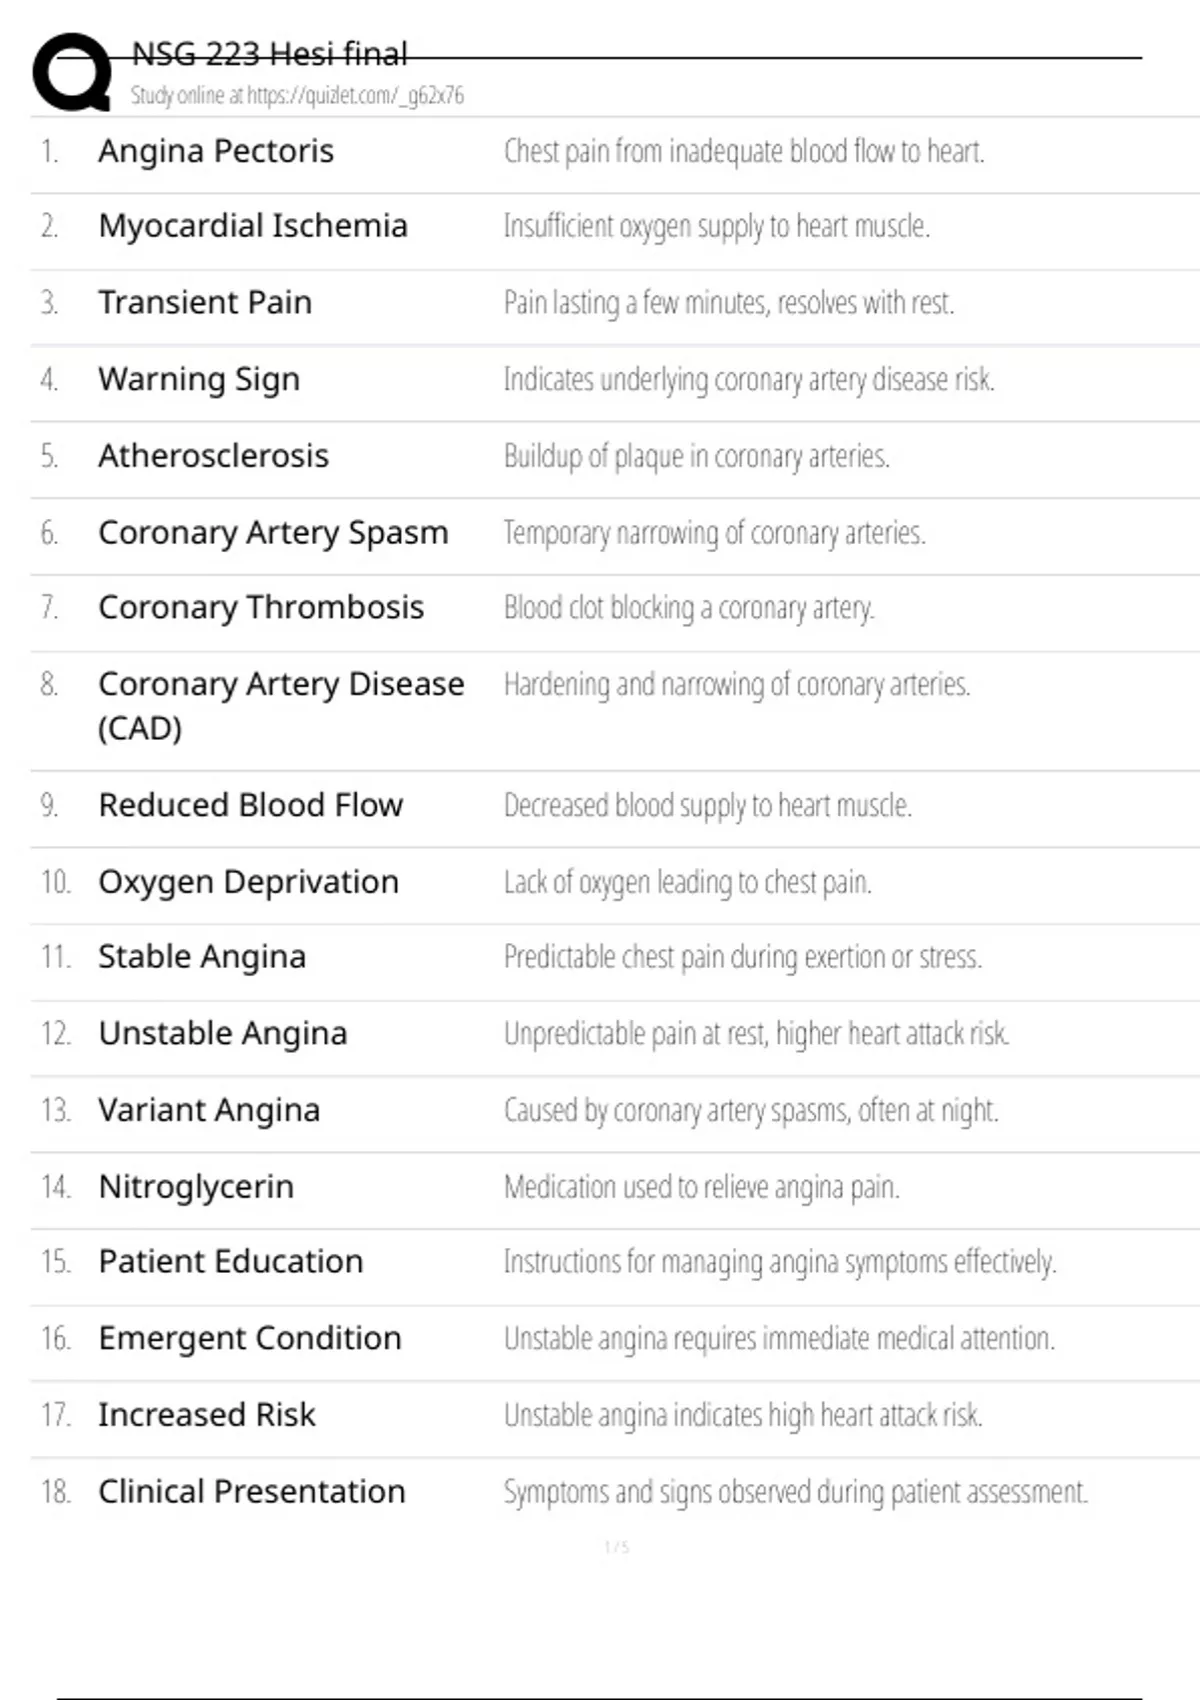This screenshot has height=1700, width=1200.
Task: Select the Stable Angina term
Action: coord(202,957)
